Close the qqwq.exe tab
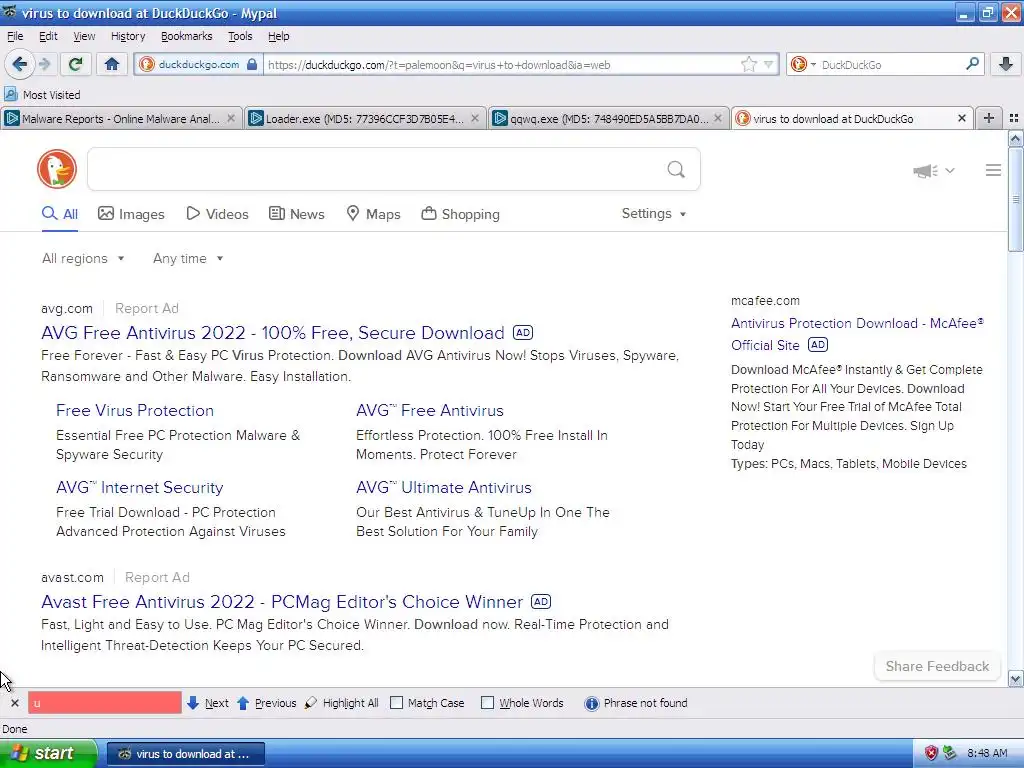This screenshot has height=768, width=1024. click(718, 118)
